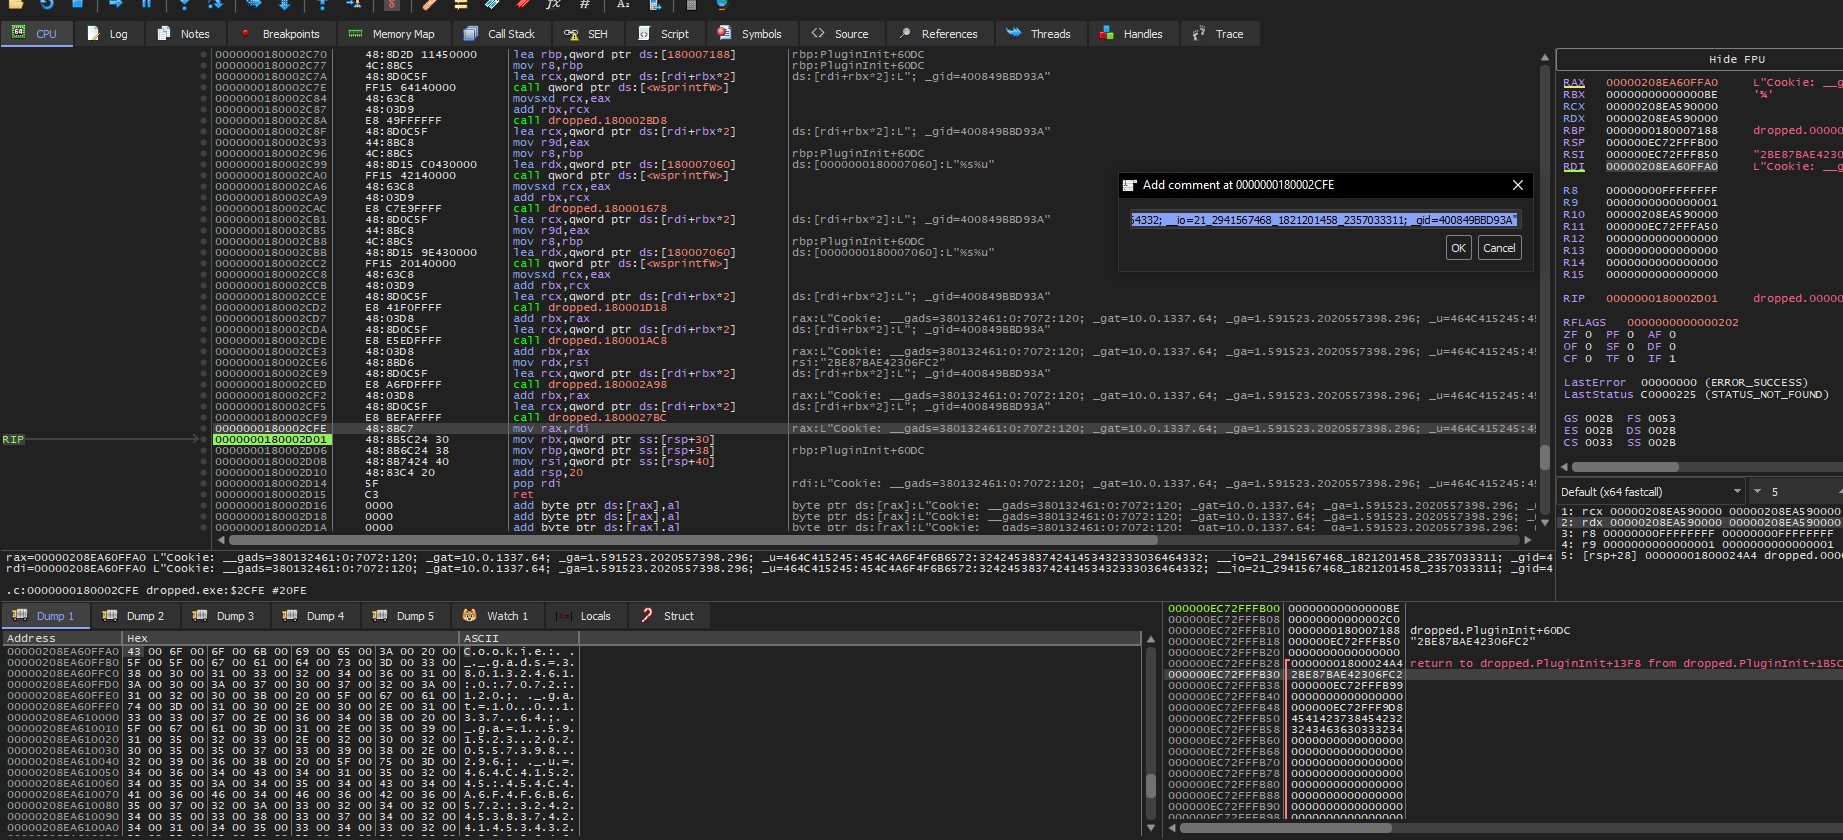Toggle the IF flag value in registers
The image size is (1843, 840).
(x=1672, y=359)
